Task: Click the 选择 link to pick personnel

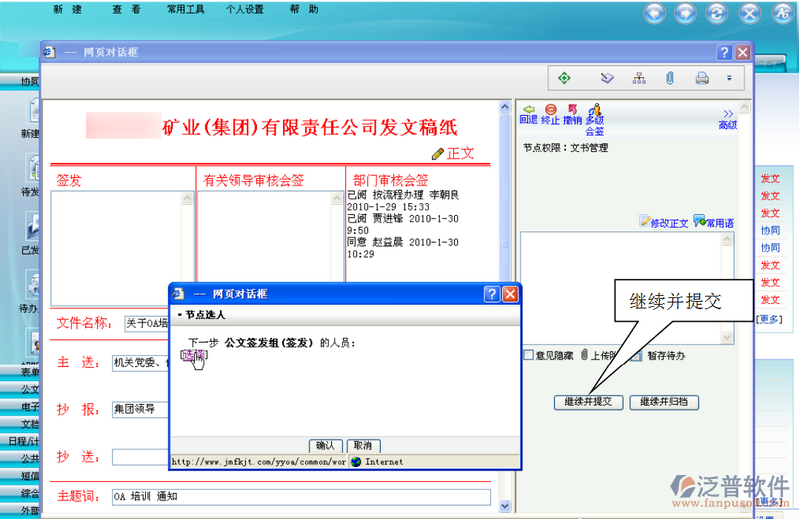Action: (193, 355)
